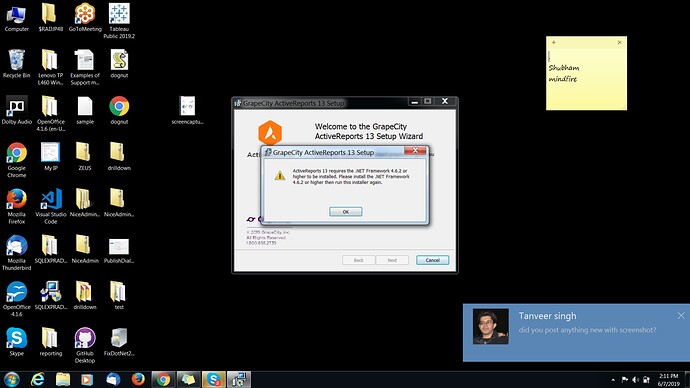This screenshot has height=388, width=690.
Task: Select the GitHub Desktop shortcut icon
Action: (85, 345)
